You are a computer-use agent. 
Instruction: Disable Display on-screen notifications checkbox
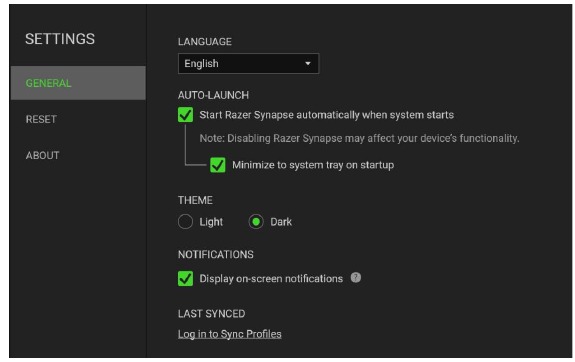point(185,278)
